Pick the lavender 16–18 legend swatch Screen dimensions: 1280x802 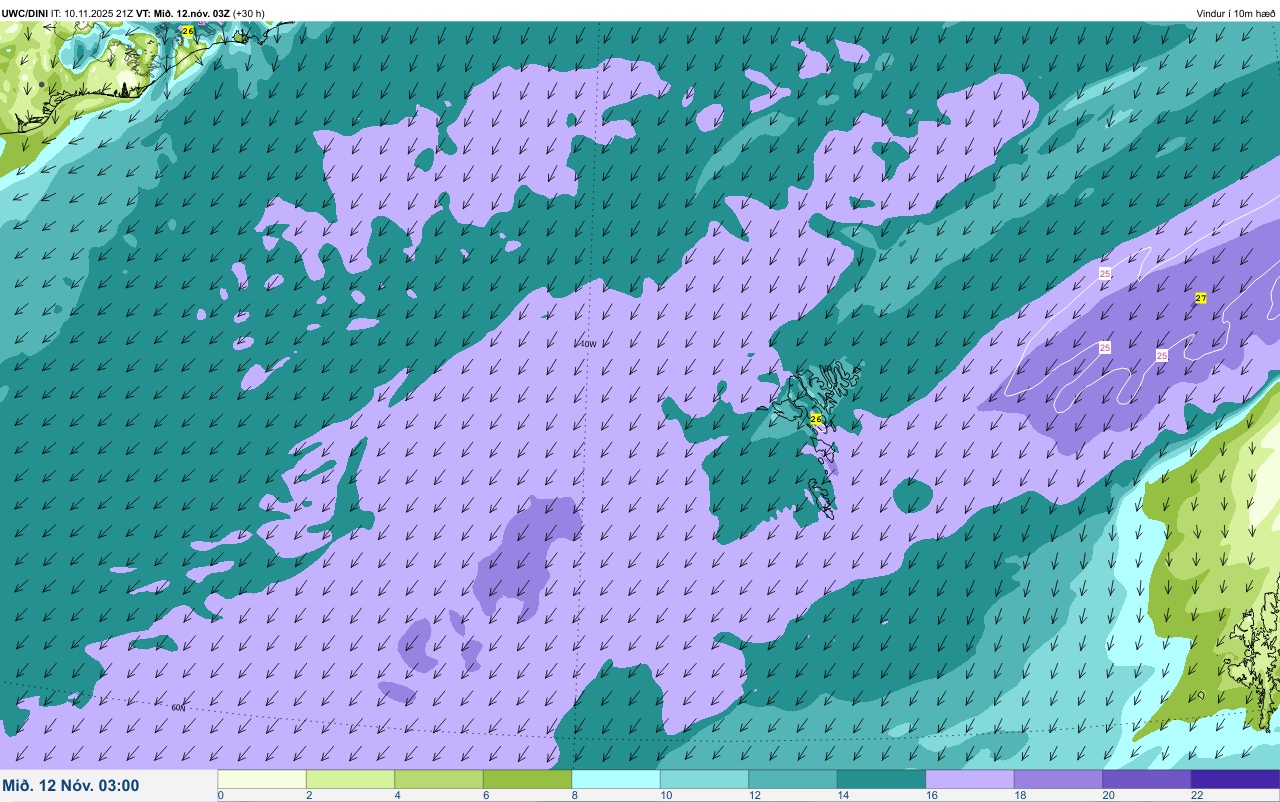(x=970, y=779)
